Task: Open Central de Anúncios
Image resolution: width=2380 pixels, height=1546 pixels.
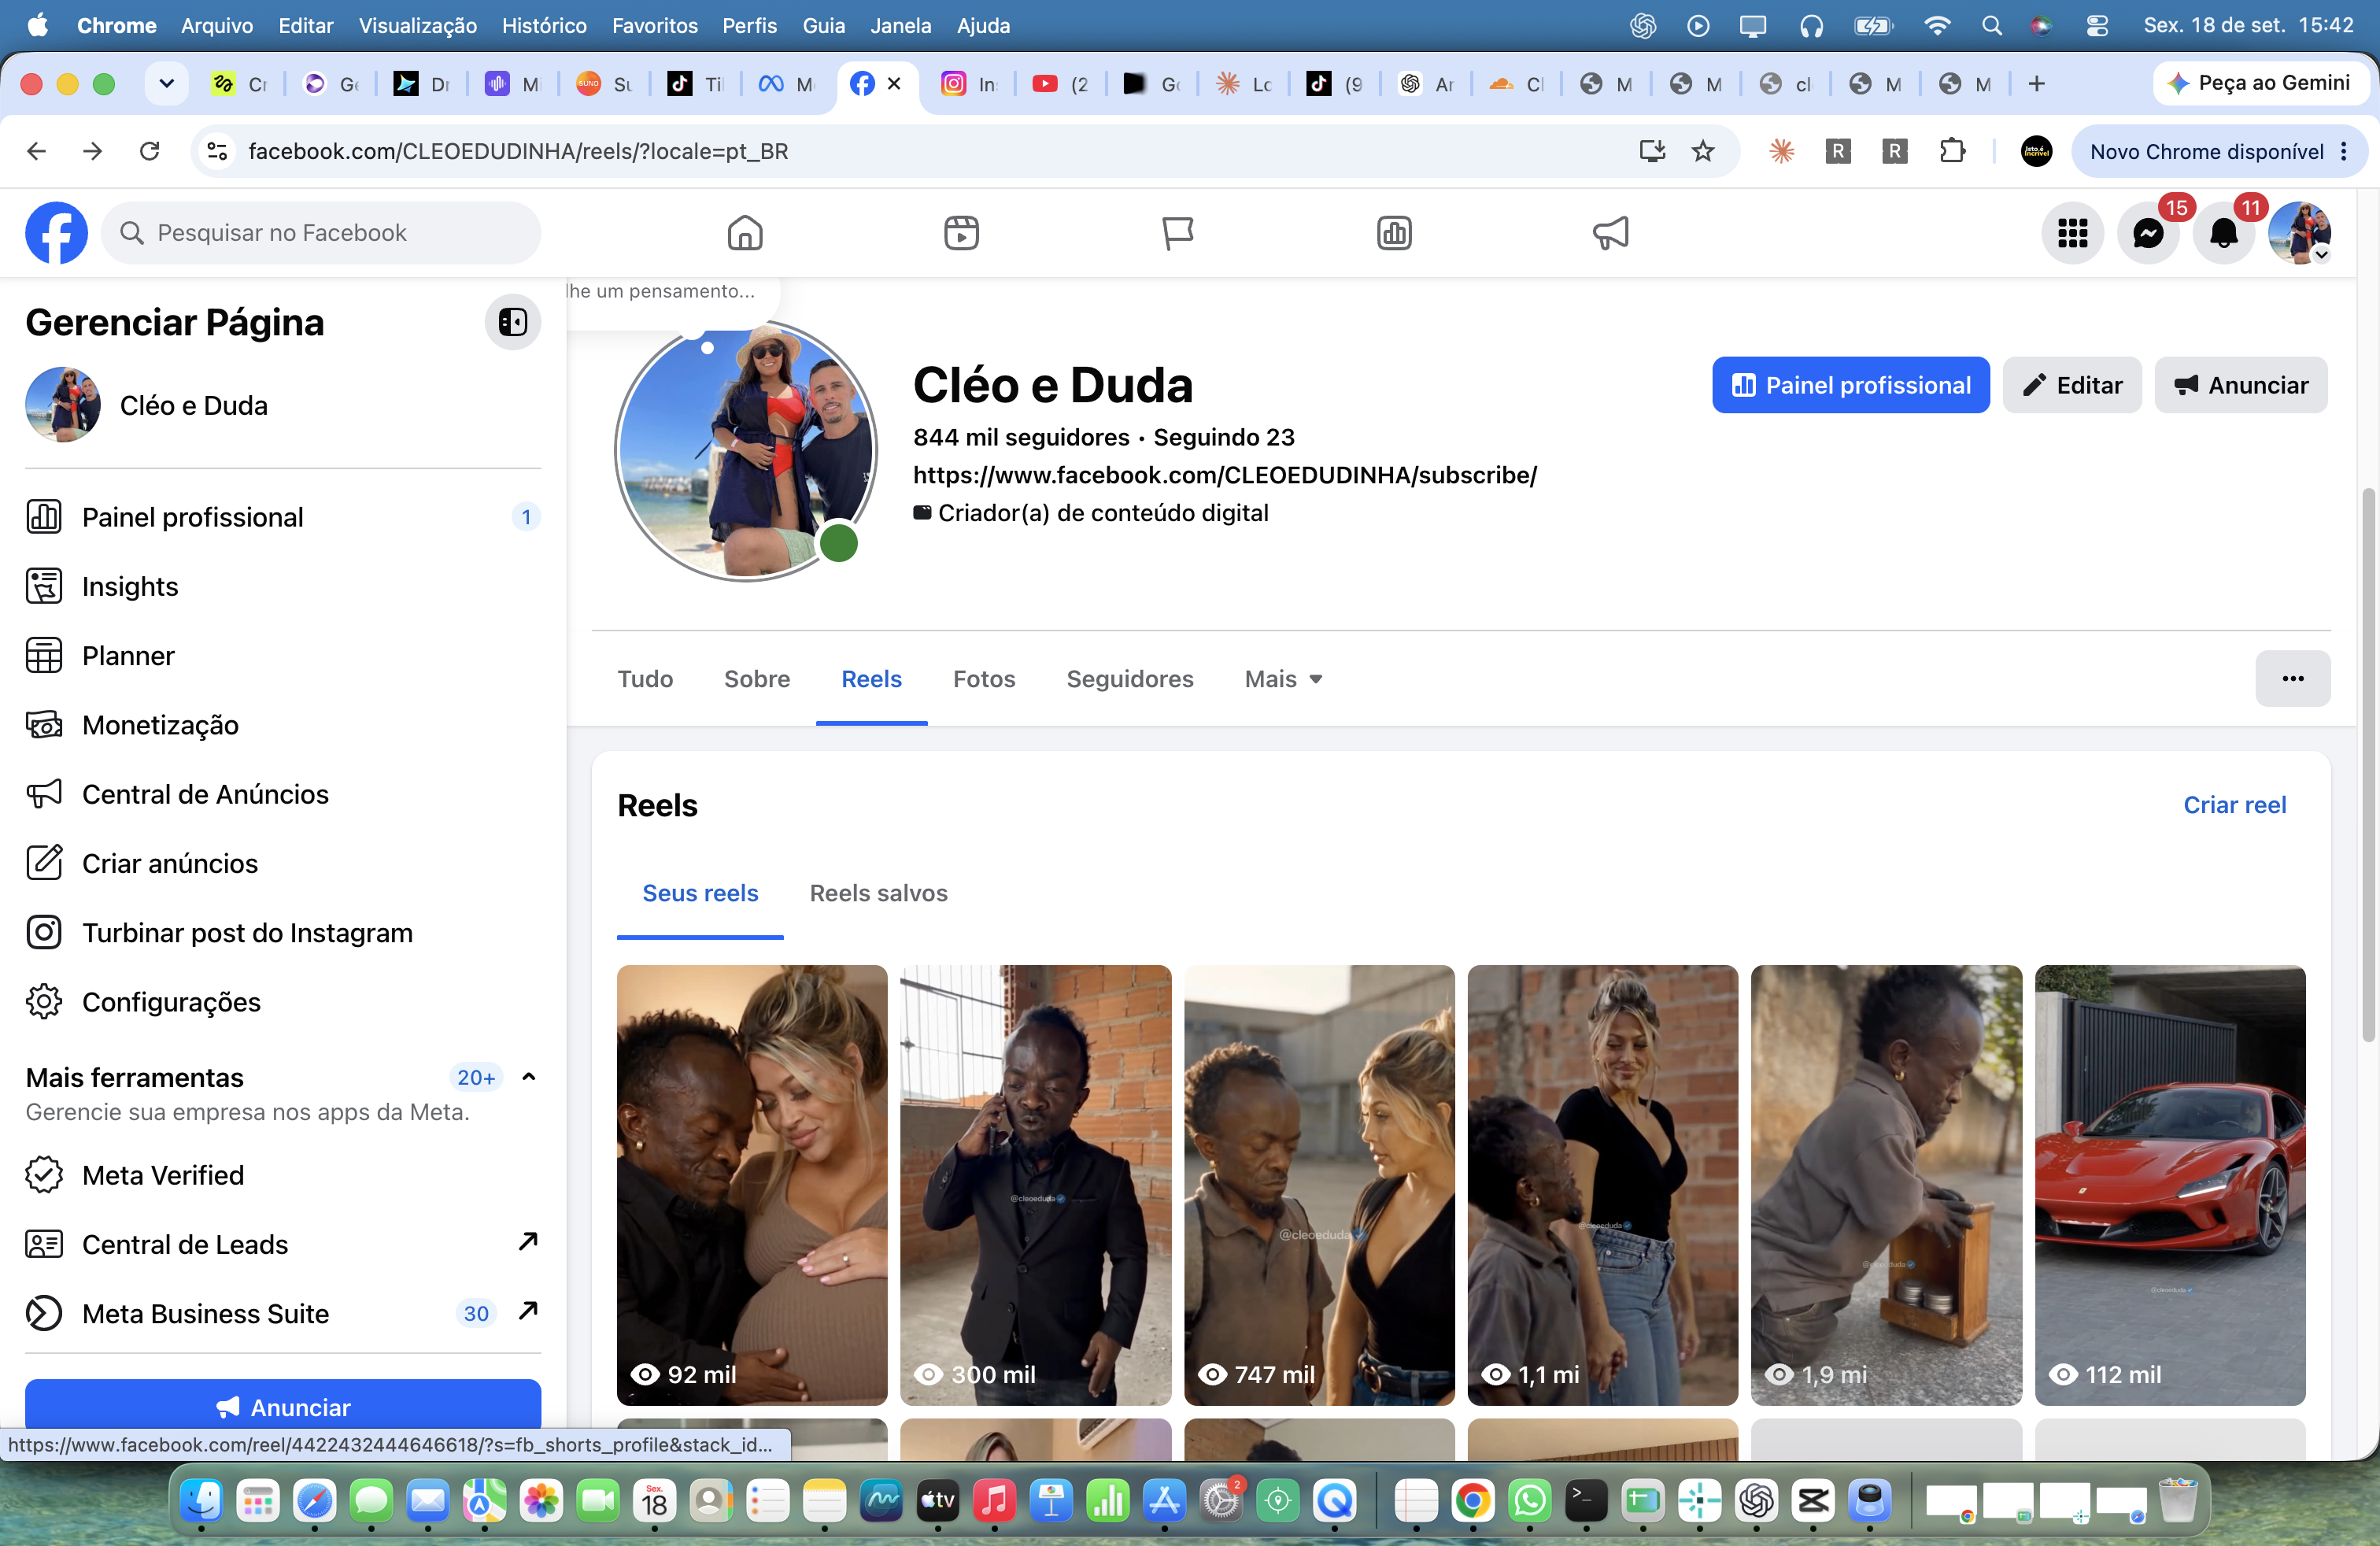Action: click(283, 794)
